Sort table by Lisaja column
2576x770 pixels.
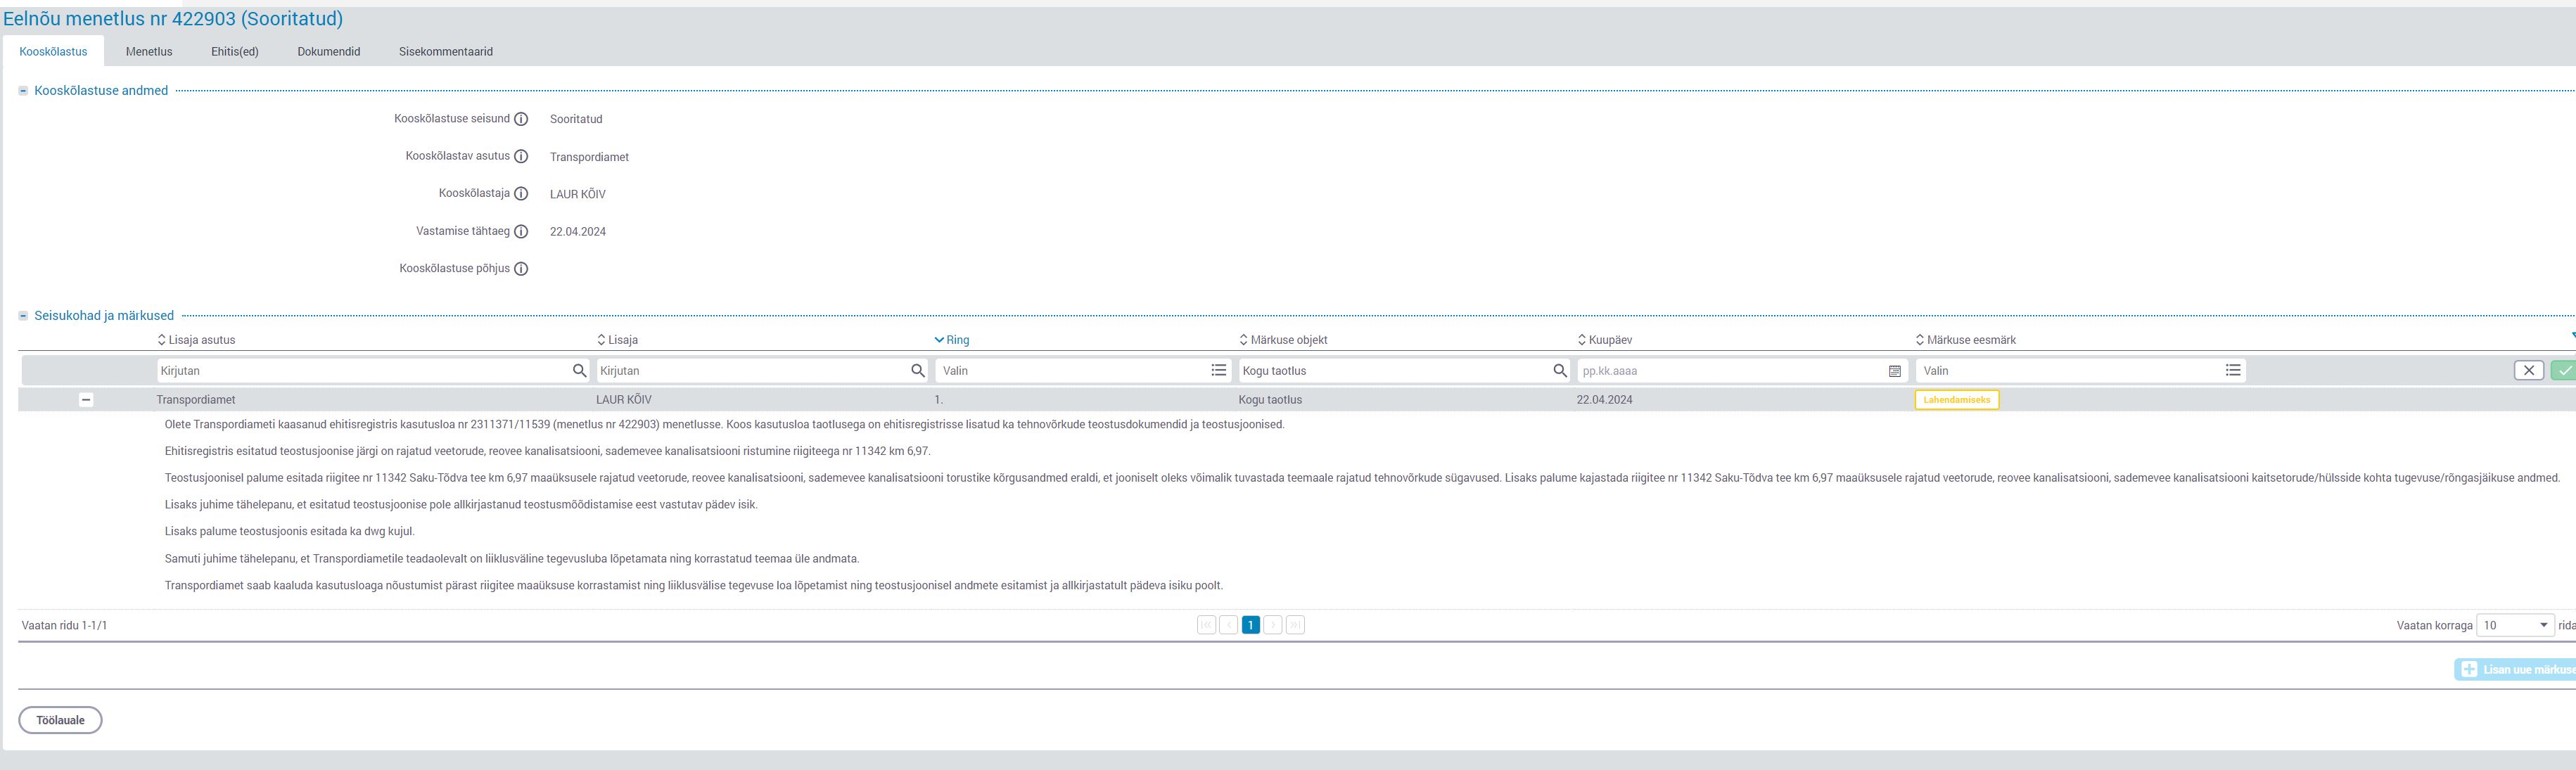click(x=617, y=340)
